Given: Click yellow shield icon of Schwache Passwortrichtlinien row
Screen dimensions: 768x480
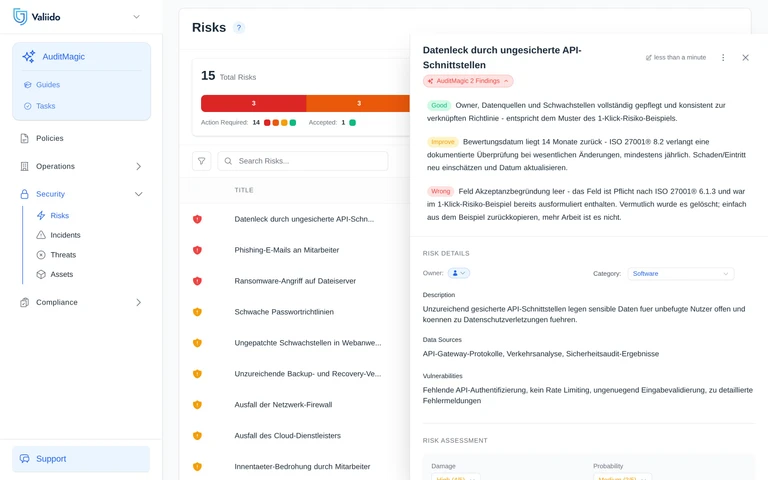Looking at the screenshot, I should click(197, 312).
